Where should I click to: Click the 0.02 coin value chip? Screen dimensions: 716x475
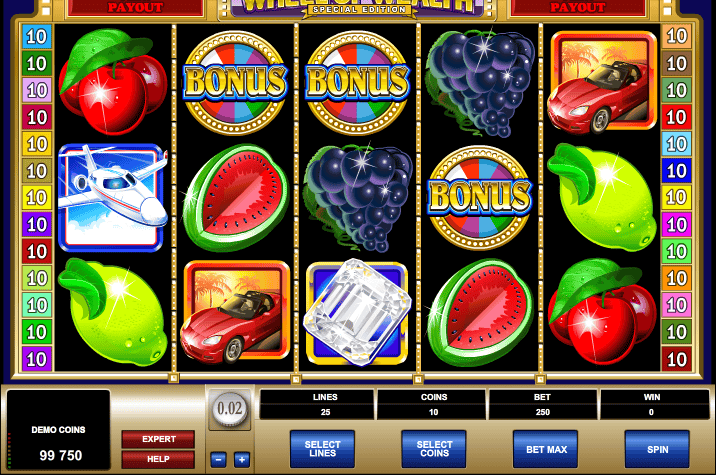(230, 408)
